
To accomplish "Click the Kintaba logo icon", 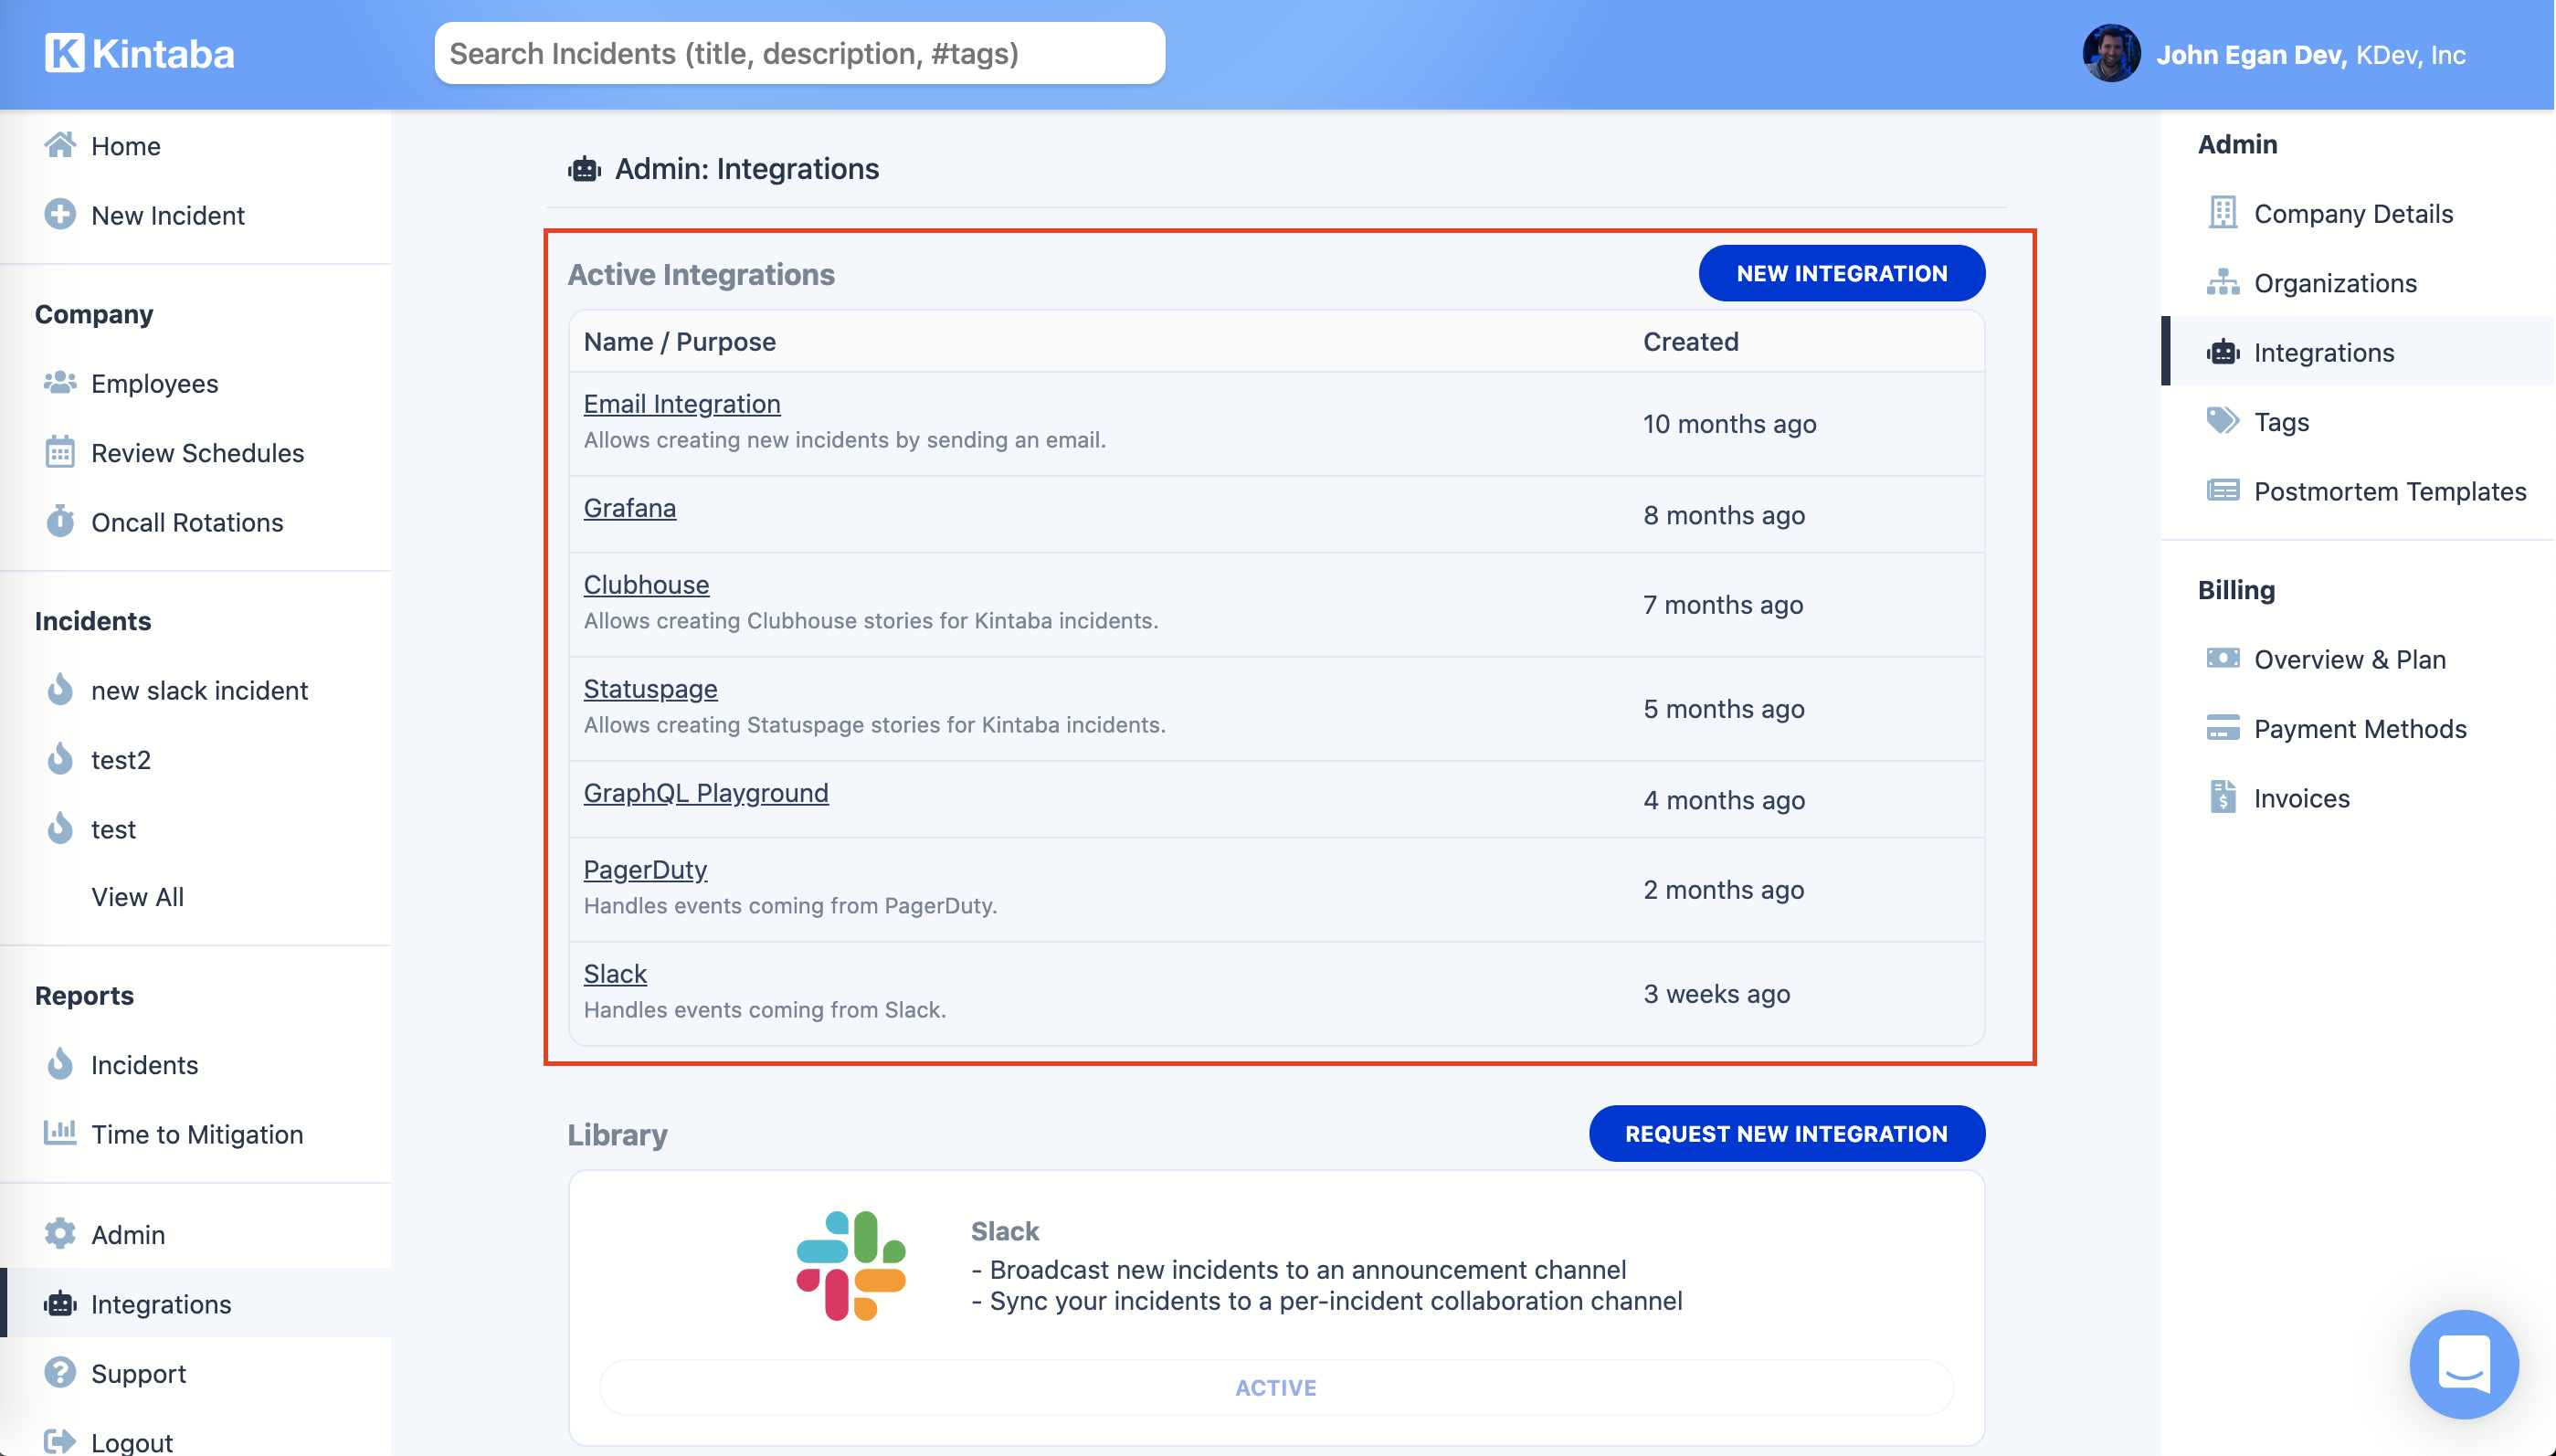I will point(64,53).
